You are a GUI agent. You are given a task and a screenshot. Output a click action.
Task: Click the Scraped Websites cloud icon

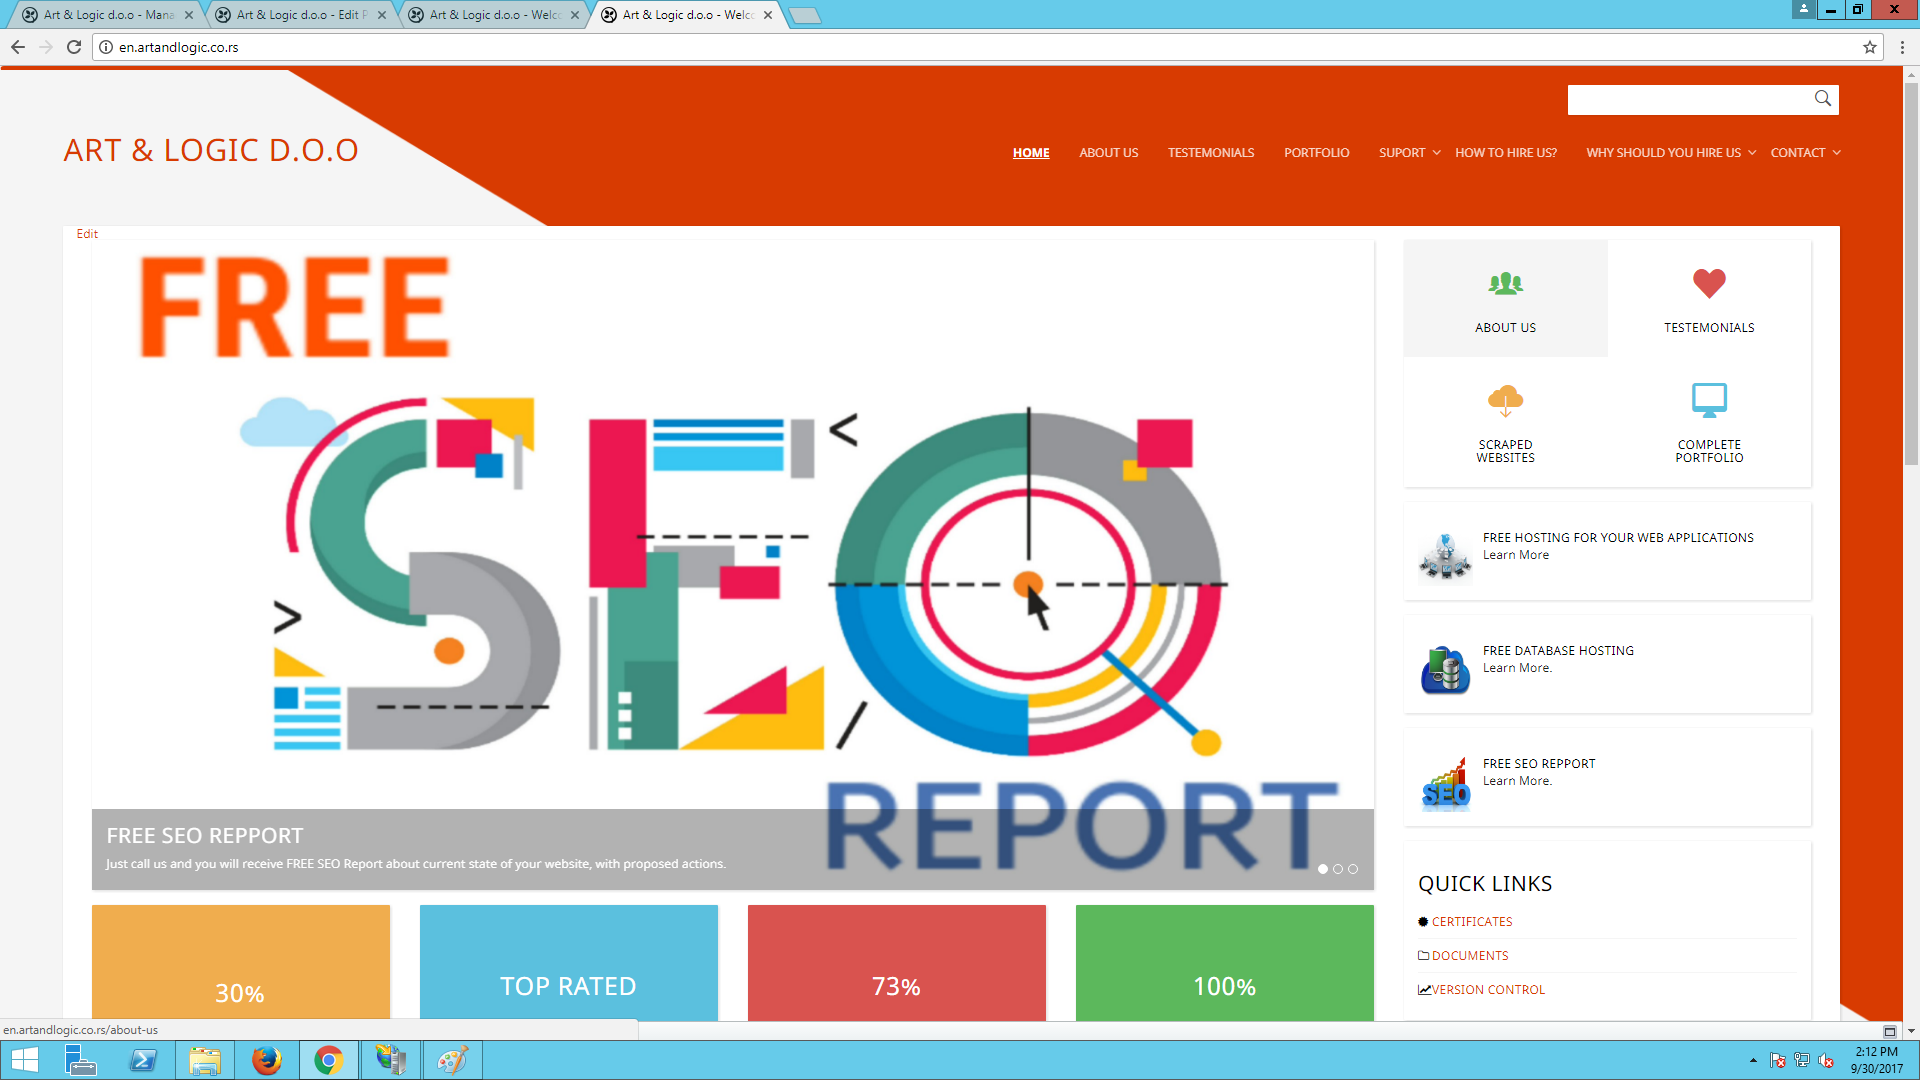click(1505, 400)
